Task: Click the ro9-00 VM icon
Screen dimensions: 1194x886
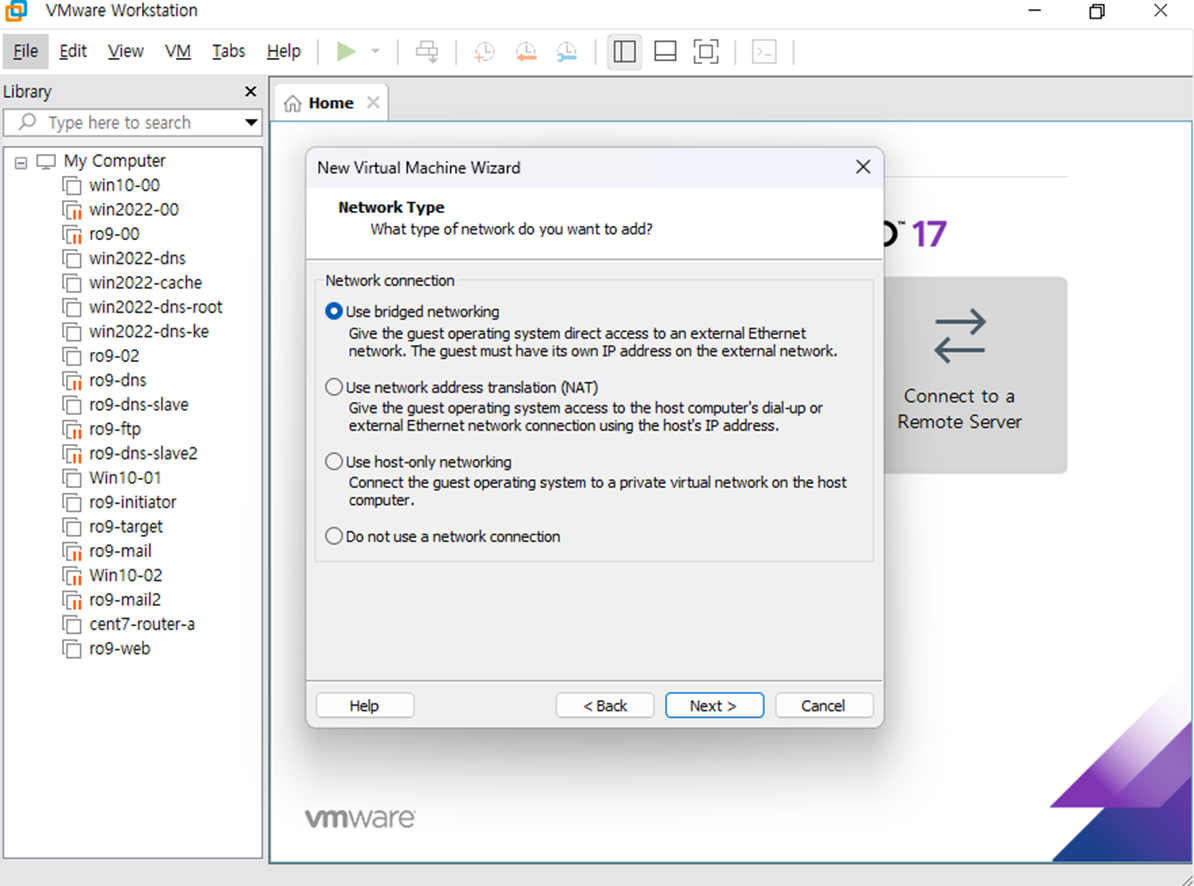Action: (72, 234)
